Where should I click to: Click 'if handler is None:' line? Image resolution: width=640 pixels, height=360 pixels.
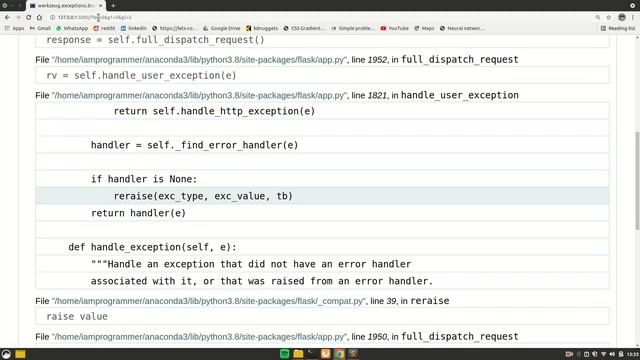[x=322, y=179]
